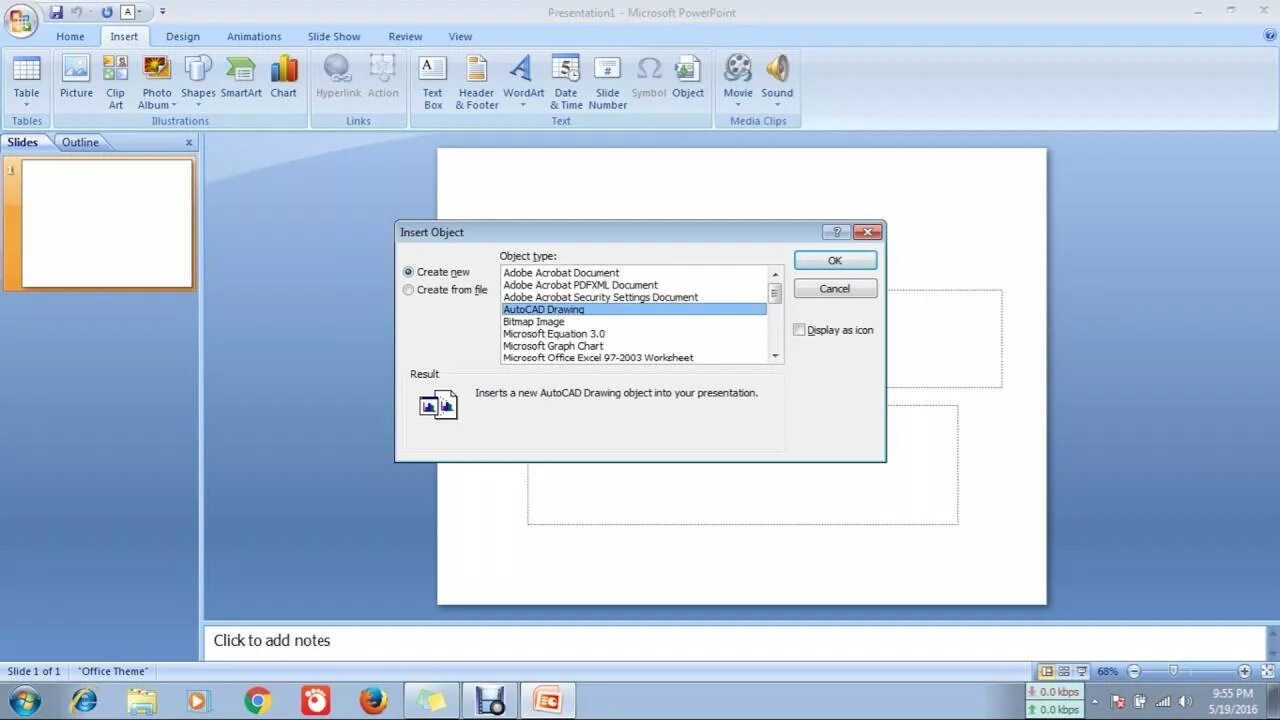The image size is (1280, 720).
Task: Switch to Normal view in status bar
Action: (x=1046, y=671)
